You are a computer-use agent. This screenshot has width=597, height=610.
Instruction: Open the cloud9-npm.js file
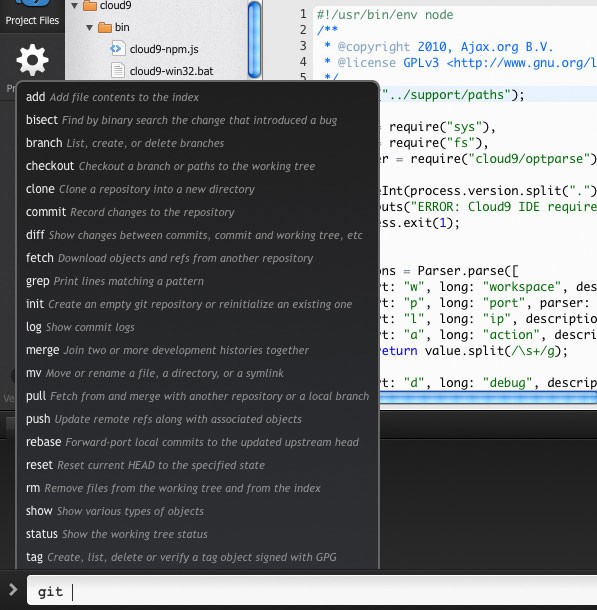(x=164, y=49)
